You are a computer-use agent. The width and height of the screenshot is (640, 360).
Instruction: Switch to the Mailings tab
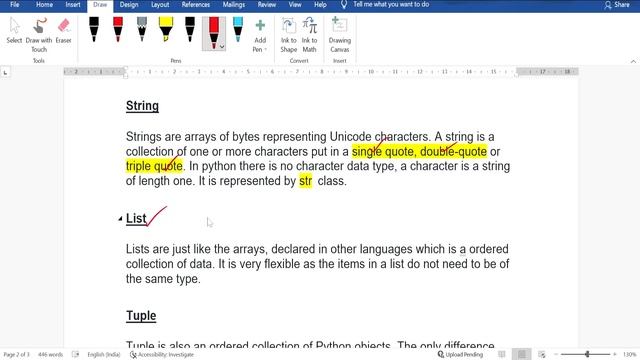pos(234,5)
